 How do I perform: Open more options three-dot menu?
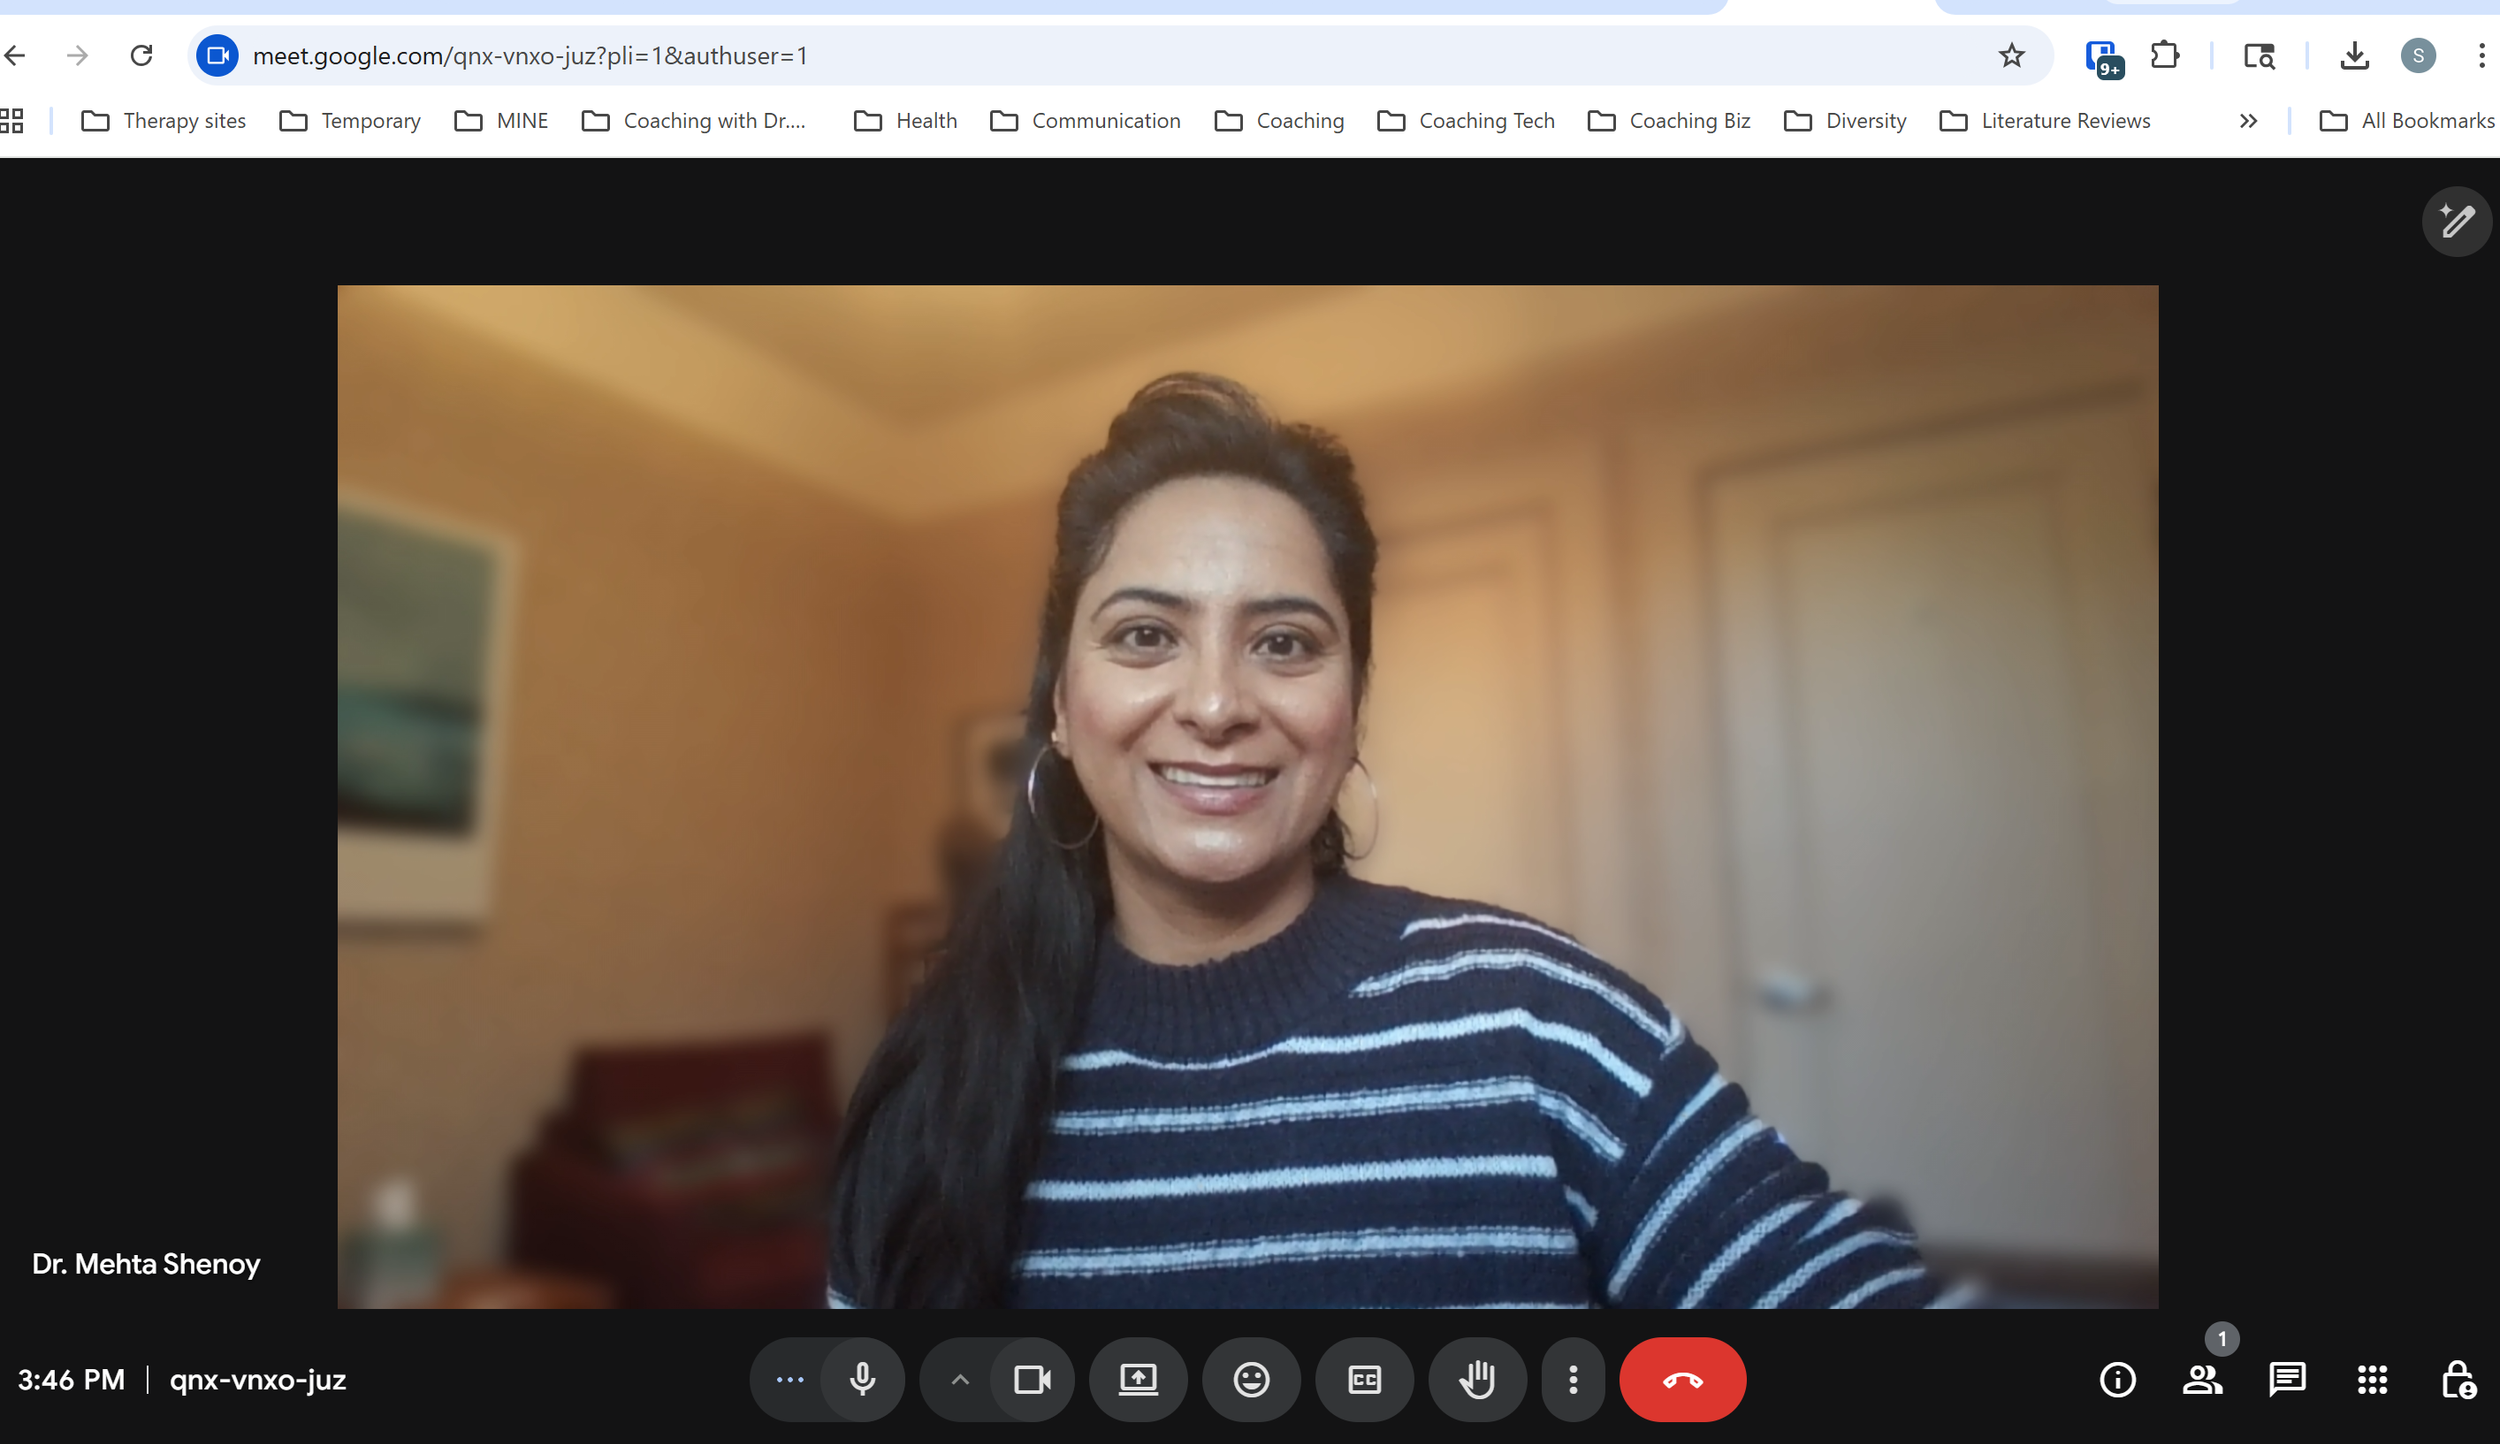point(1573,1380)
